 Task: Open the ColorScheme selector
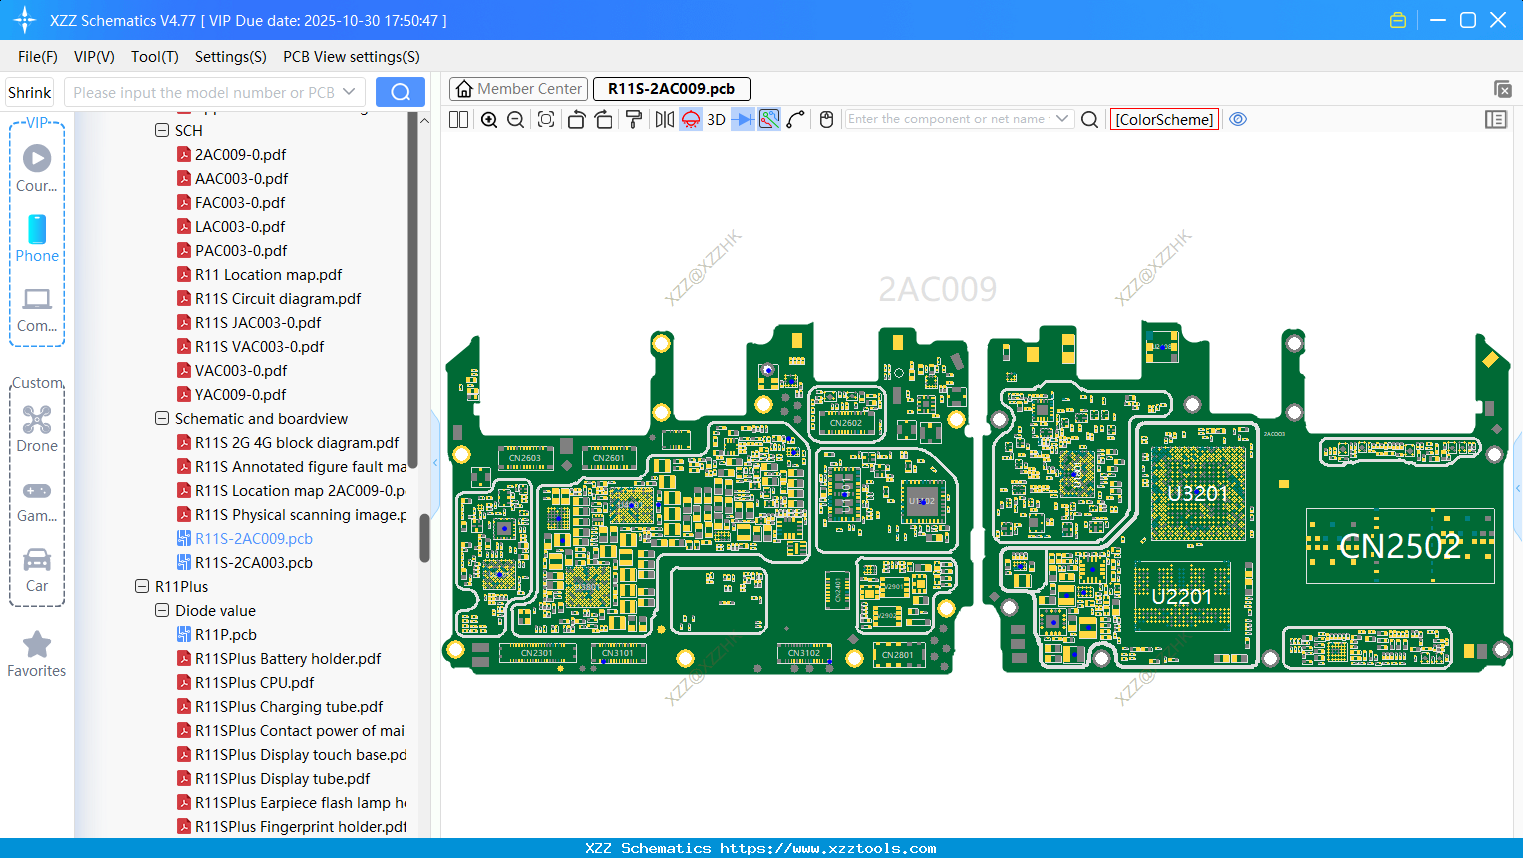(1164, 119)
